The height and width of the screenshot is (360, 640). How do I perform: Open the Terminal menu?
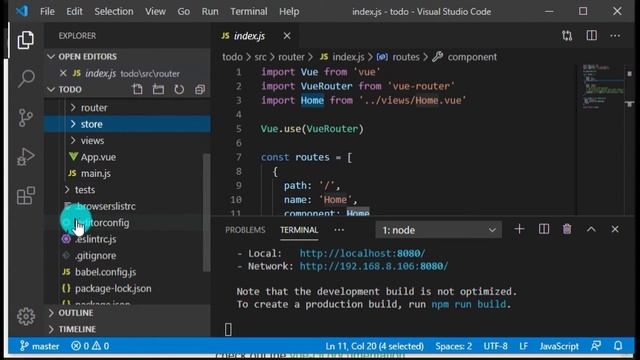(x=249, y=11)
